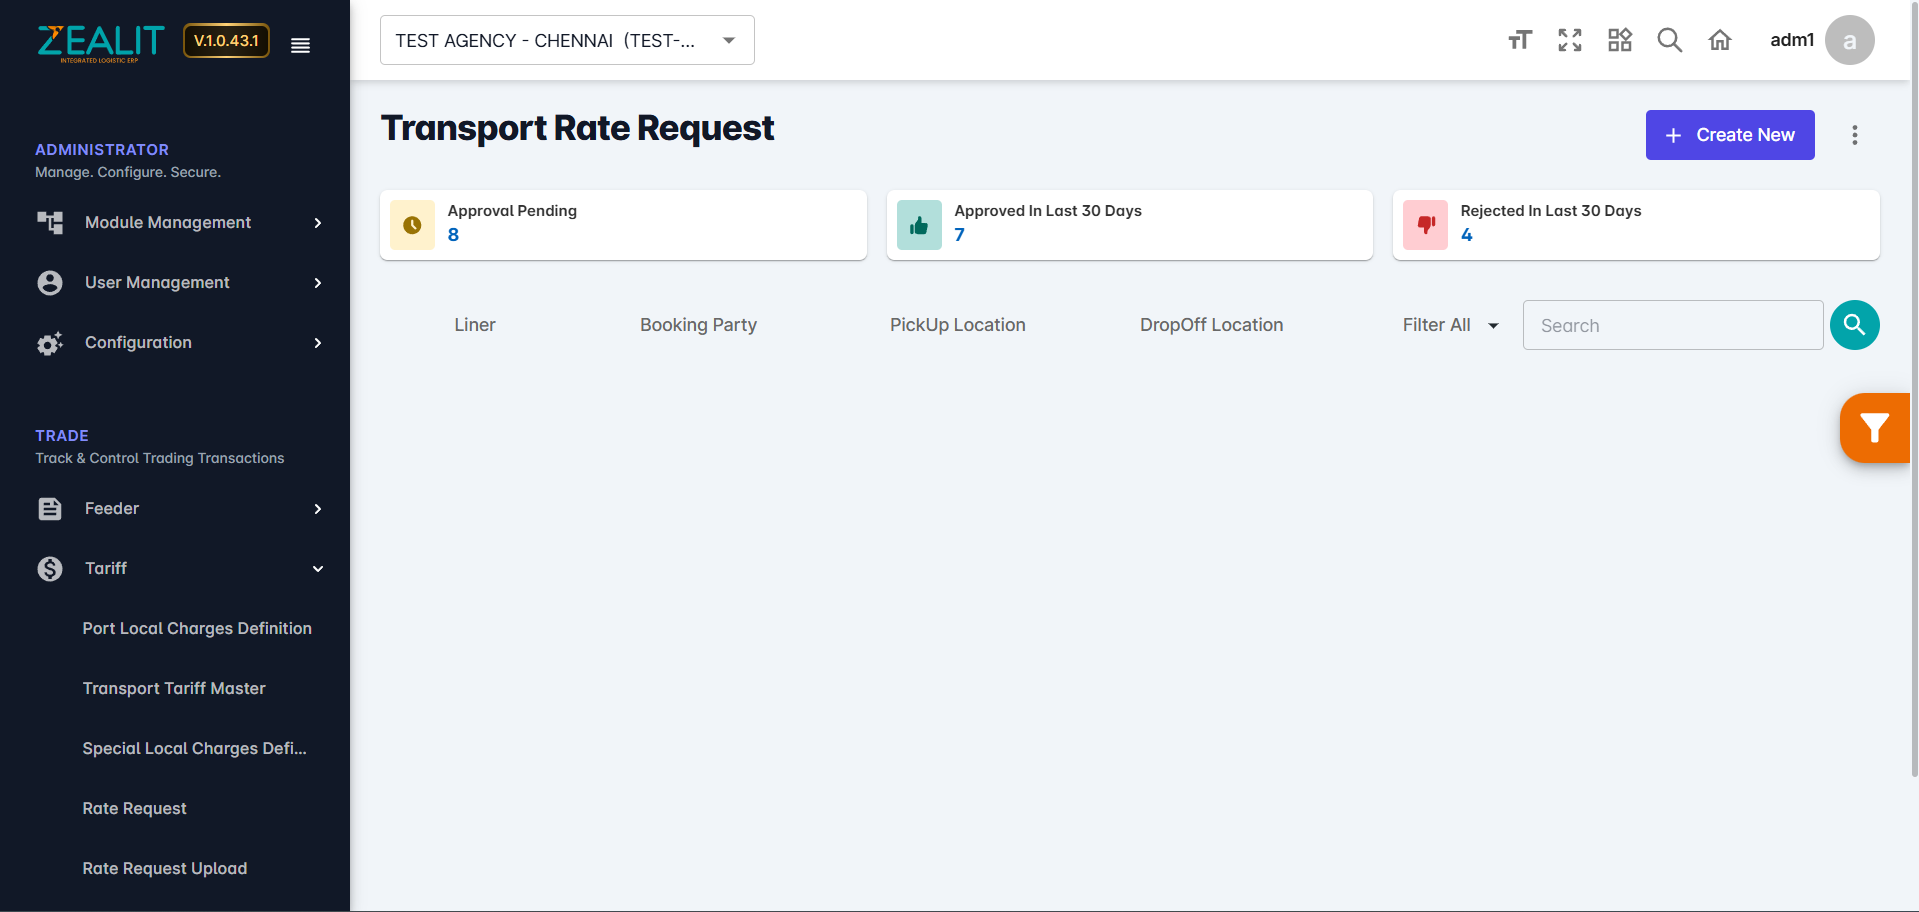Click the font size adjustment icon
Viewport: 1919px width, 912px height.
(x=1519, y=40)
